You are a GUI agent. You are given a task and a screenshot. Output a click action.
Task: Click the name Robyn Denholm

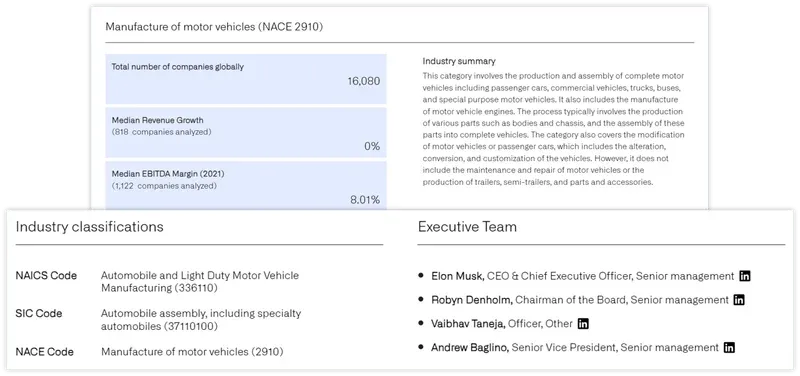point(471,300)
